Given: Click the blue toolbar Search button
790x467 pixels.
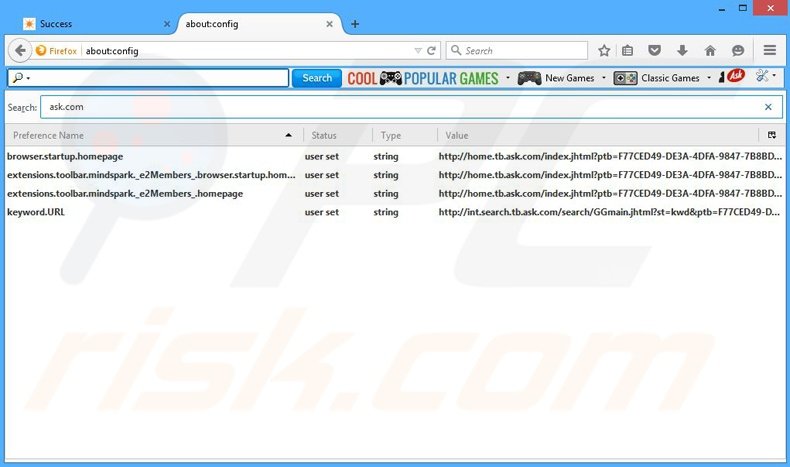Looking at the screenshot, I should click(317, 78).
